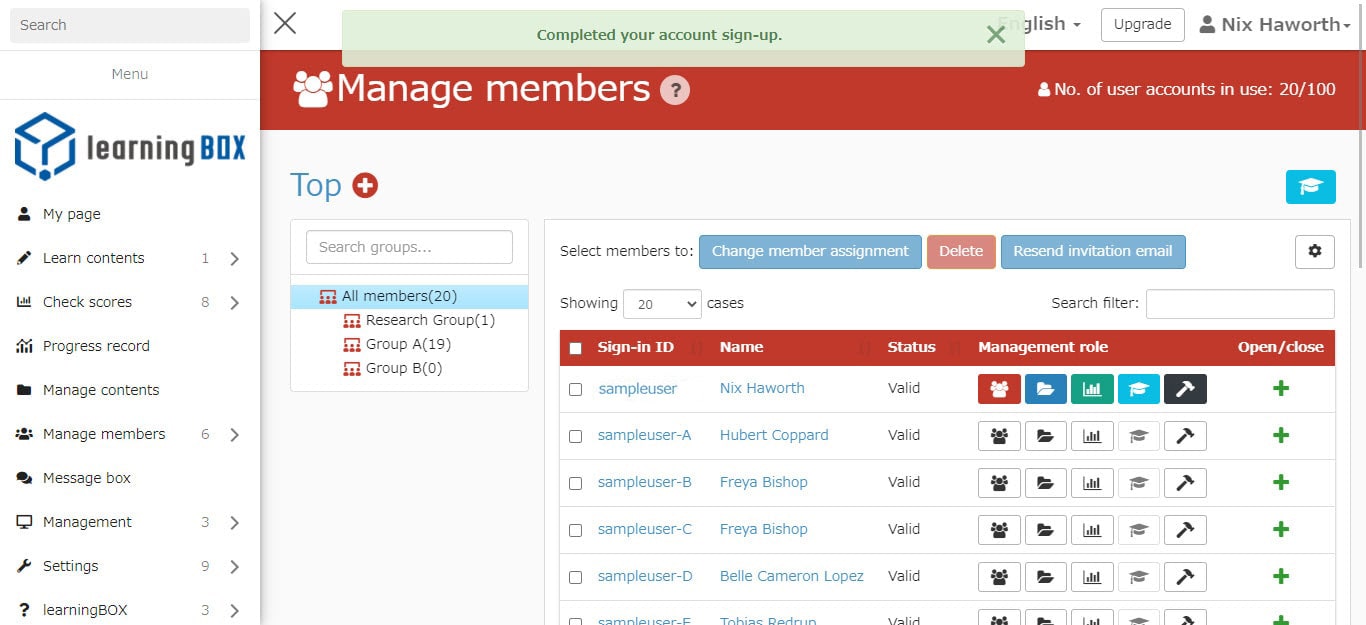The height and width of the screenshot is (625, 1366).
Task: Click the cyan graduation cap button at top right
Action: click(x=1310, y=187)
